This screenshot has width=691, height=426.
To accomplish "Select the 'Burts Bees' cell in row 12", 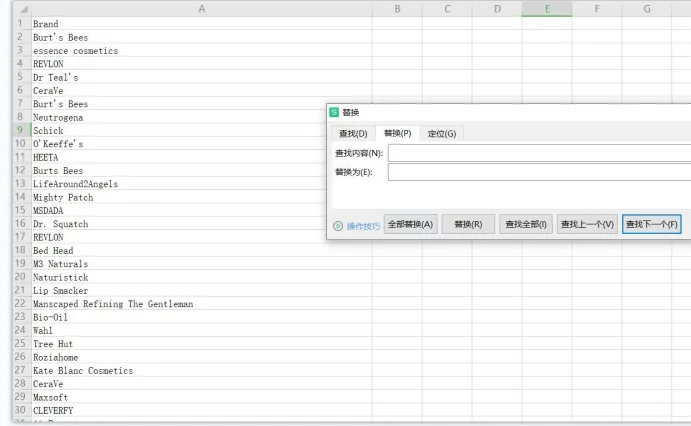I will point(178,170).
